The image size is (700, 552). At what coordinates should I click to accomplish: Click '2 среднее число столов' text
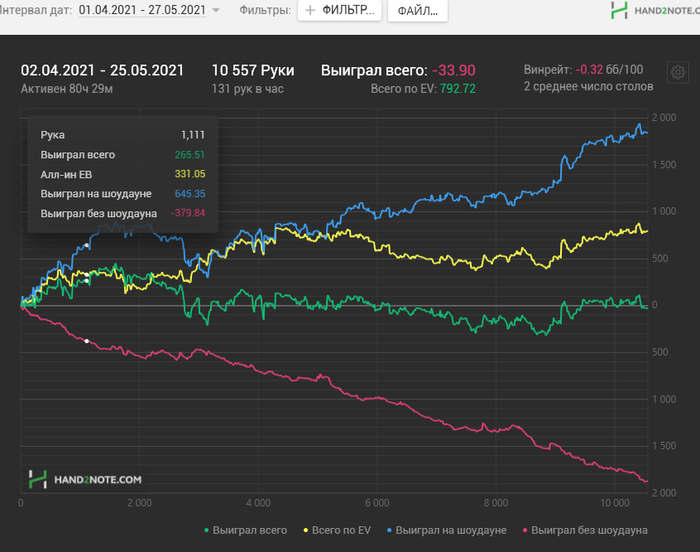[x=588, y=86]
